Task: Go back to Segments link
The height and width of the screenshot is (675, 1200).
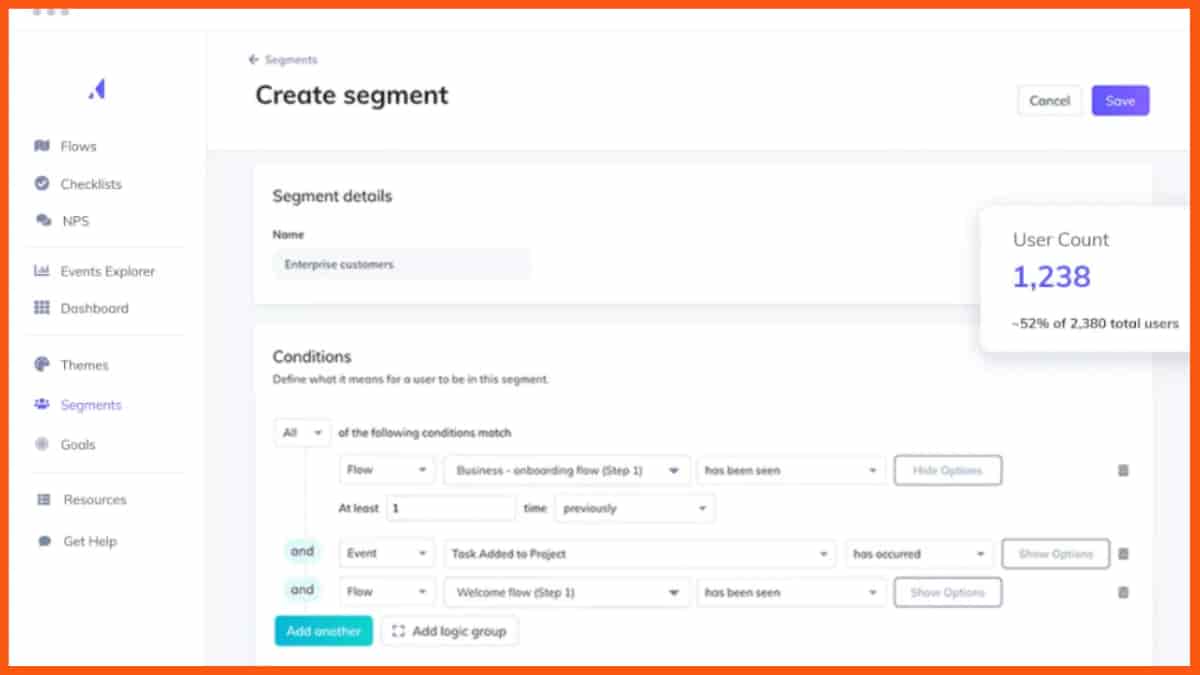Action: (x=283, y=60)
